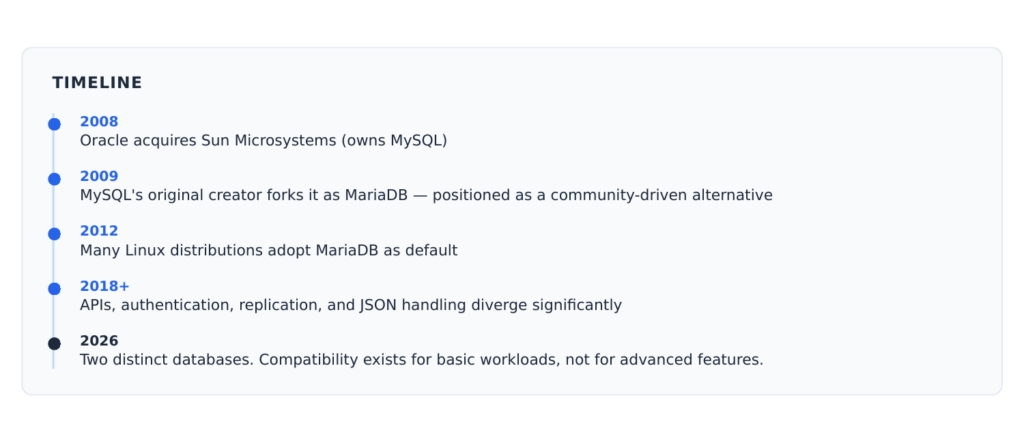
Task: Click the dark dot beside 2026
Action: coord(54,344)
